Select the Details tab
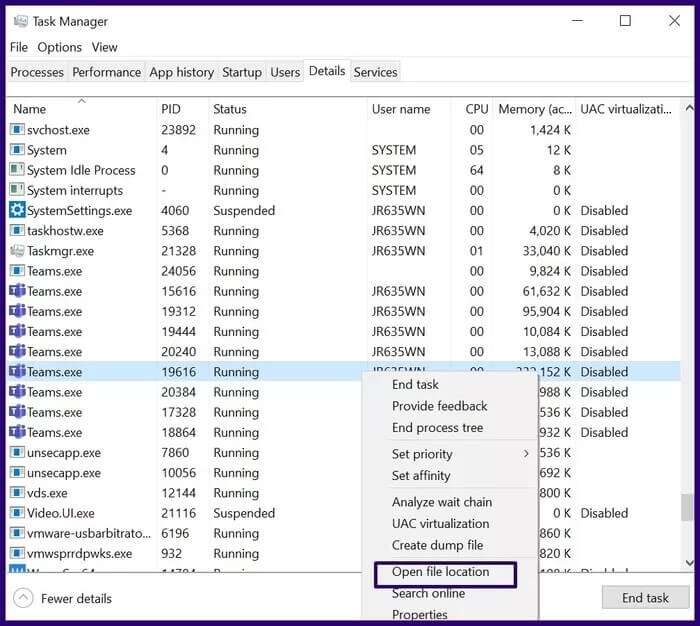This screenshot has width=700, height=626. (327, 71)
